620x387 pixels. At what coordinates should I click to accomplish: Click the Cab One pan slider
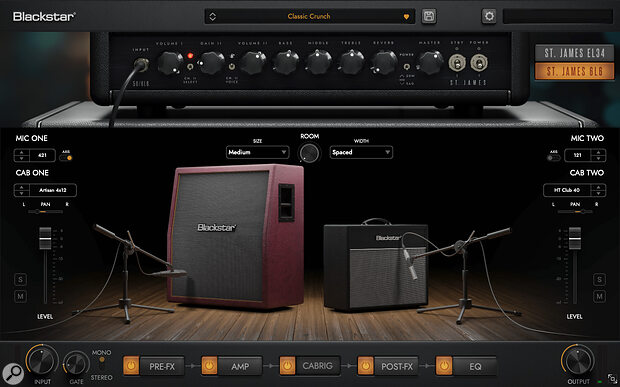coord(45,212)
